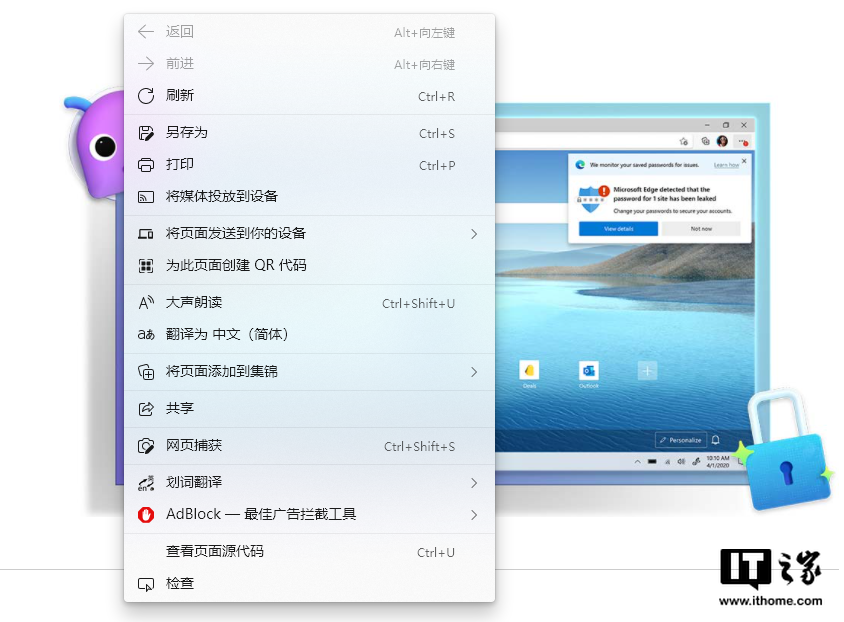
Task: Select the Ctrl+Shift+U shortcut text
Action: coord(419,304)
